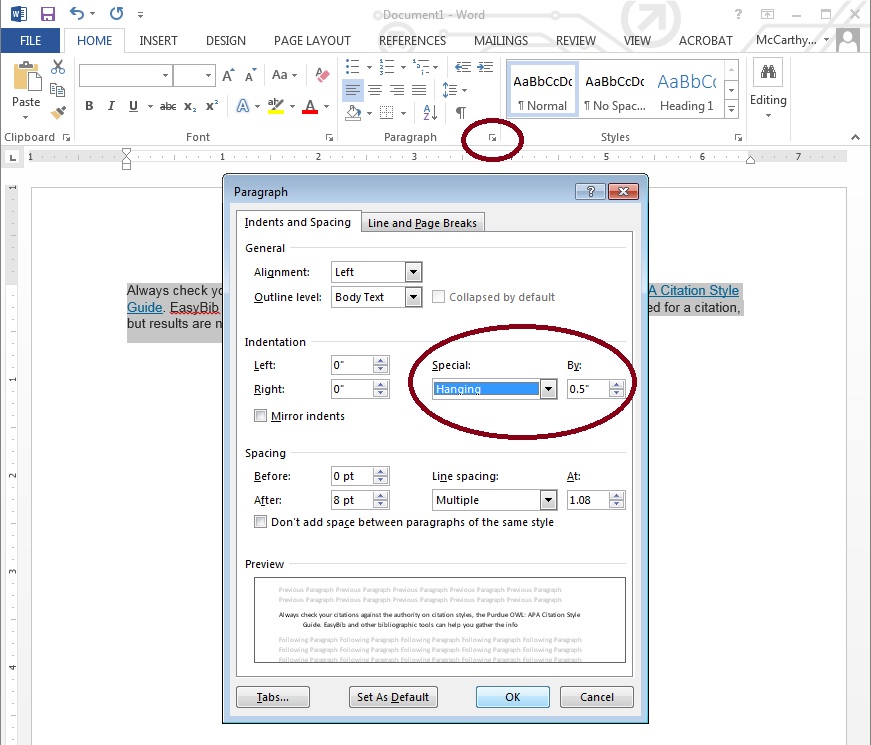Click the OK button
Image resolution: width=871 pixels, height=745 pixels.
512,697
